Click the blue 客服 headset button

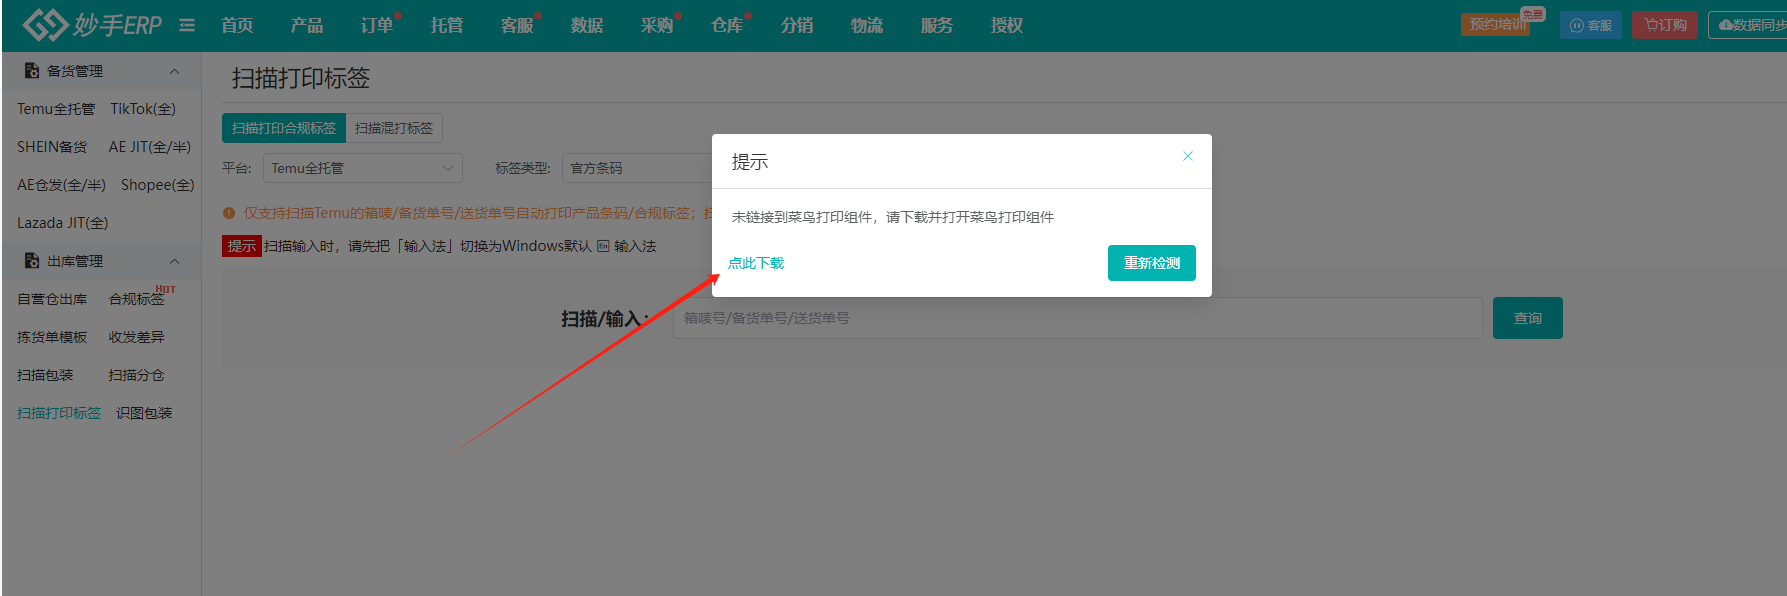(1590, 25)
